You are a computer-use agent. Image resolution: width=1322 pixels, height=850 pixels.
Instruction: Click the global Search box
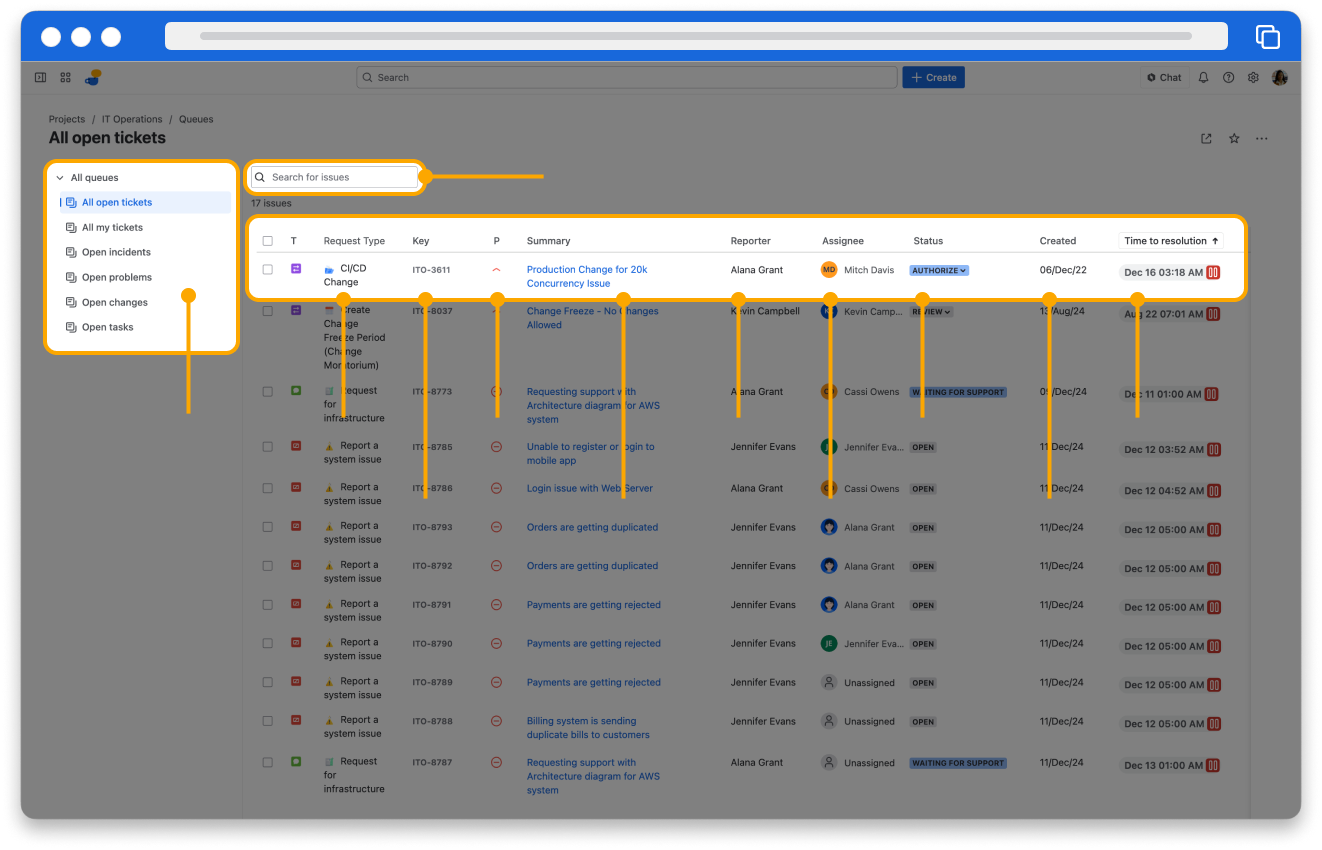(627, 77)
